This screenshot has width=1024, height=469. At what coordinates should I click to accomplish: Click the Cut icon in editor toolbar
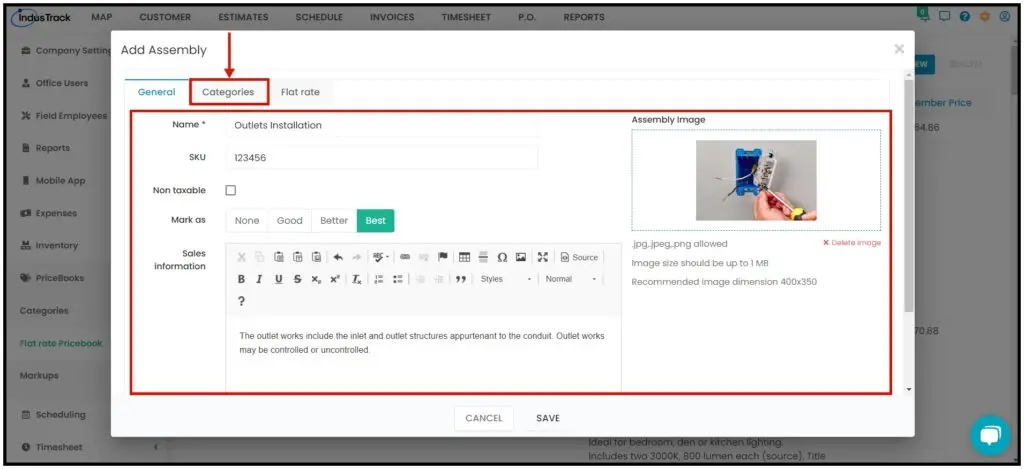[x=241, y=257]
